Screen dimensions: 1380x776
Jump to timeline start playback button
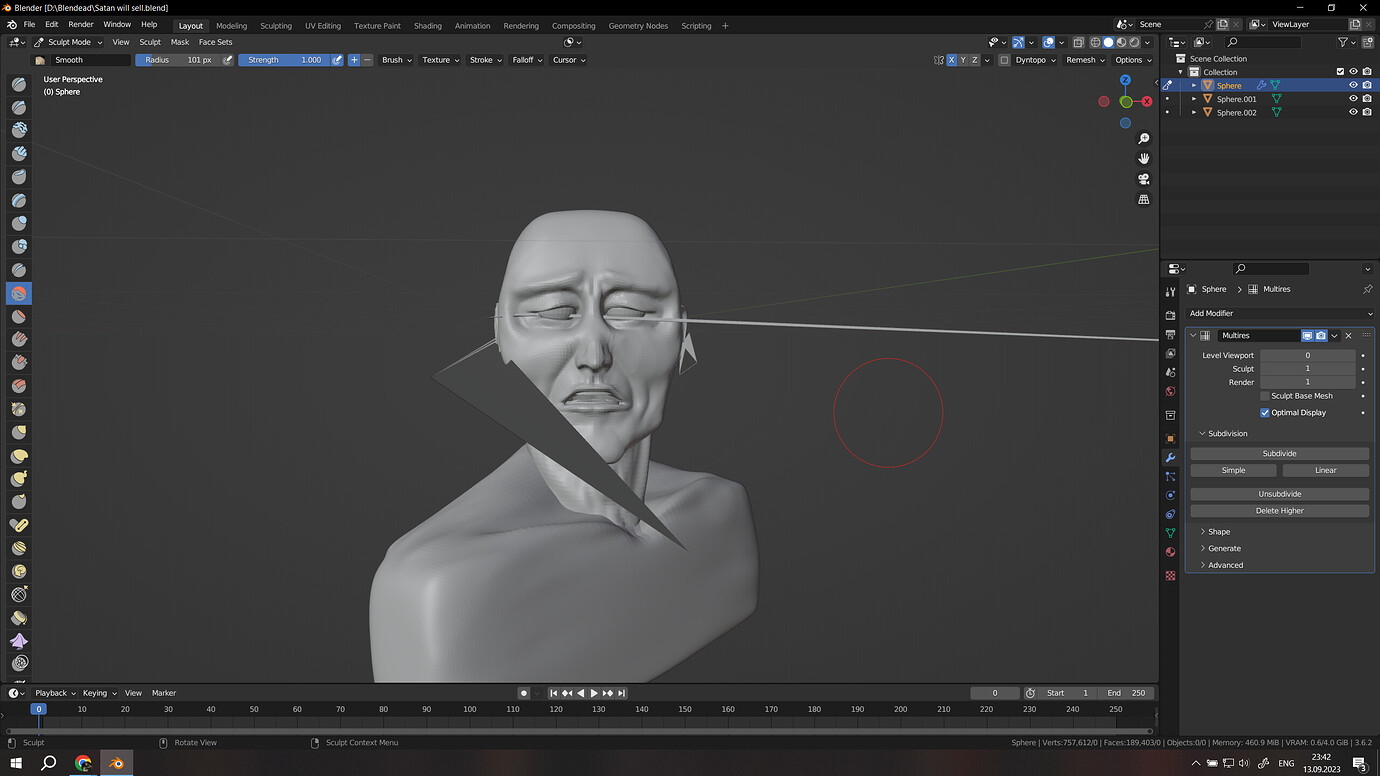click(x=553, y=693)
